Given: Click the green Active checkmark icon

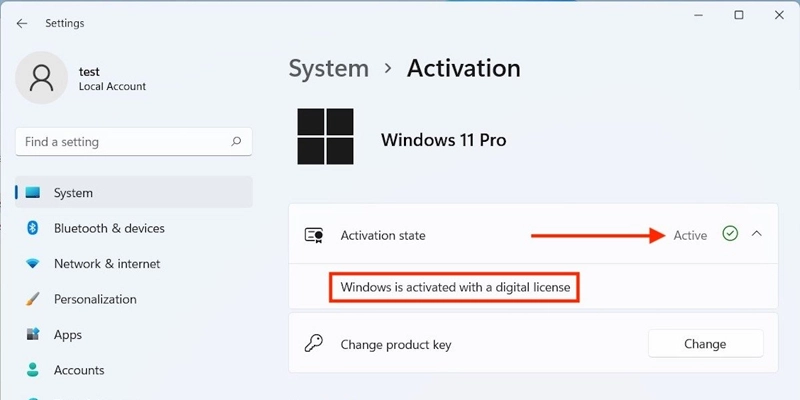Looking at the screenshot, I should point(730,234).
